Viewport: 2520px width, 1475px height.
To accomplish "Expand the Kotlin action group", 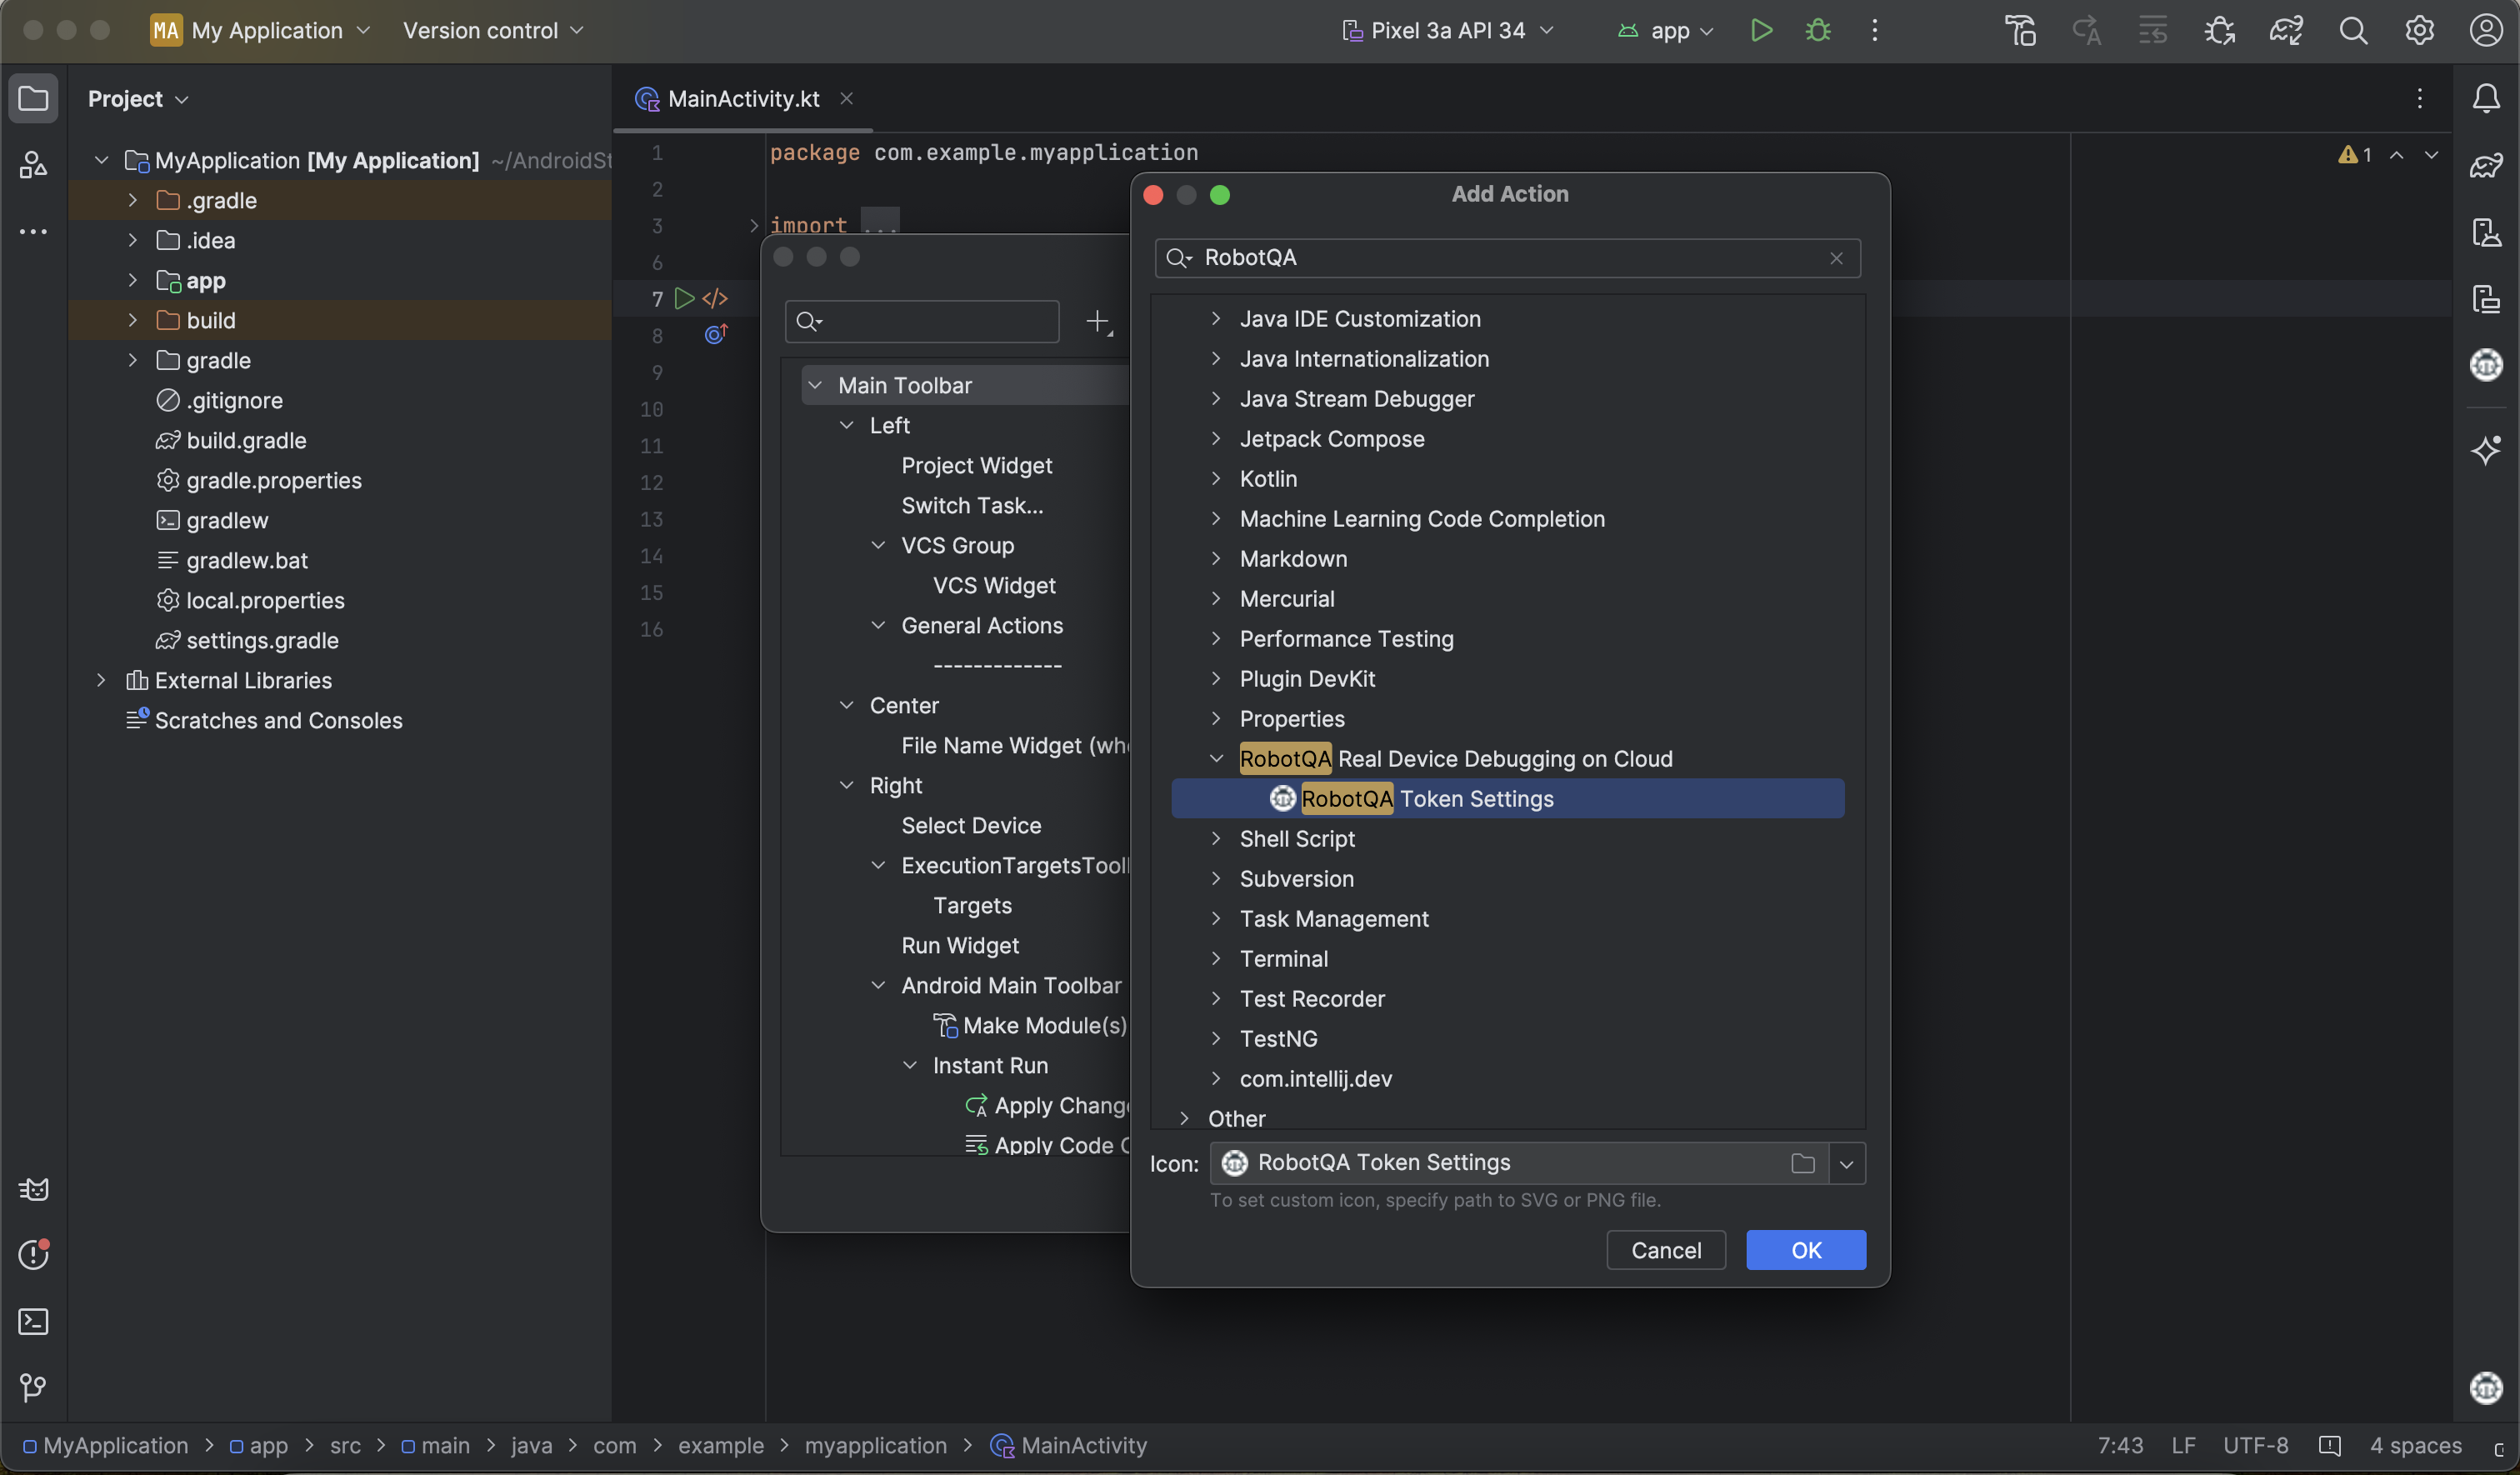I will (1216, 479).
